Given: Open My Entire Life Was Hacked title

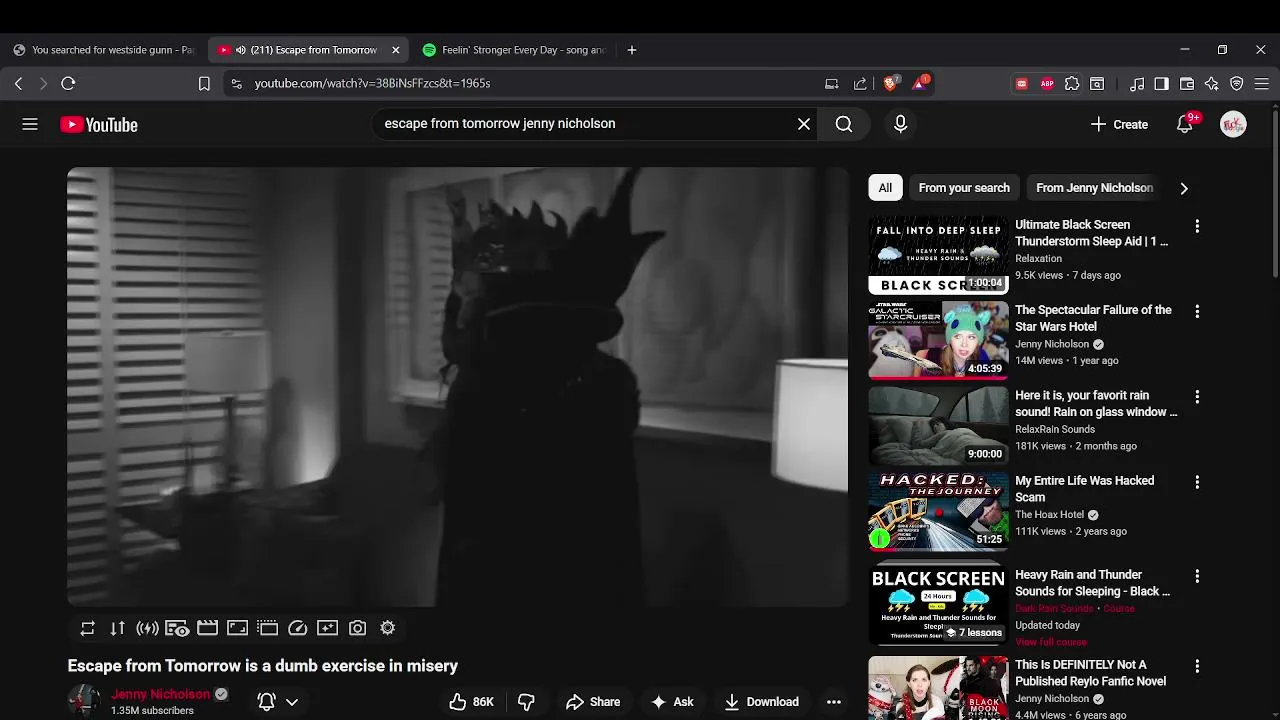Looking at the screenshot, I should (x=1084, y=489).
